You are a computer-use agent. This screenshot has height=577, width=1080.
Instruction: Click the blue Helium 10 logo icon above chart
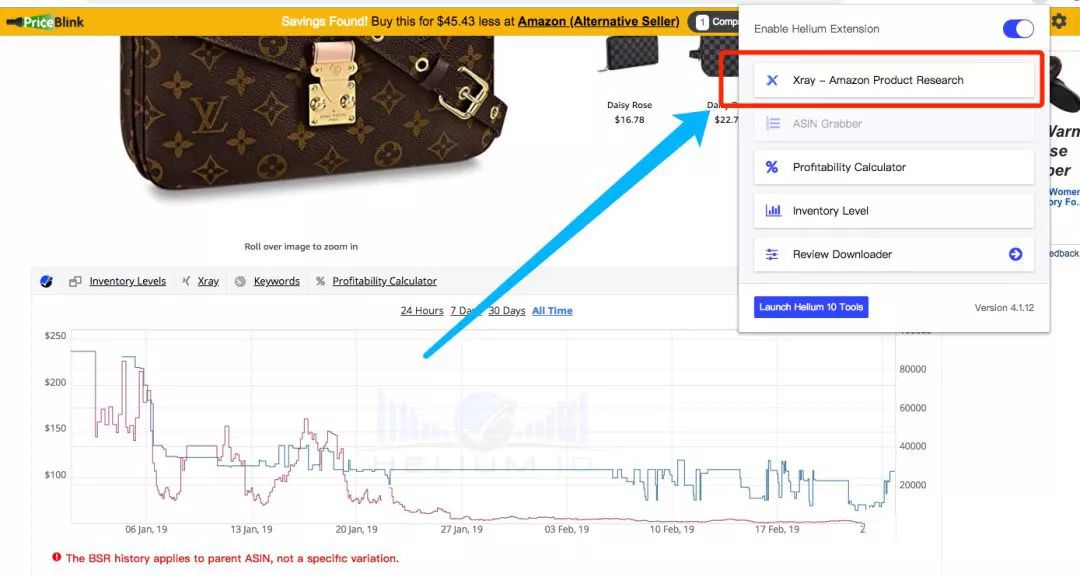click(46, 281)
